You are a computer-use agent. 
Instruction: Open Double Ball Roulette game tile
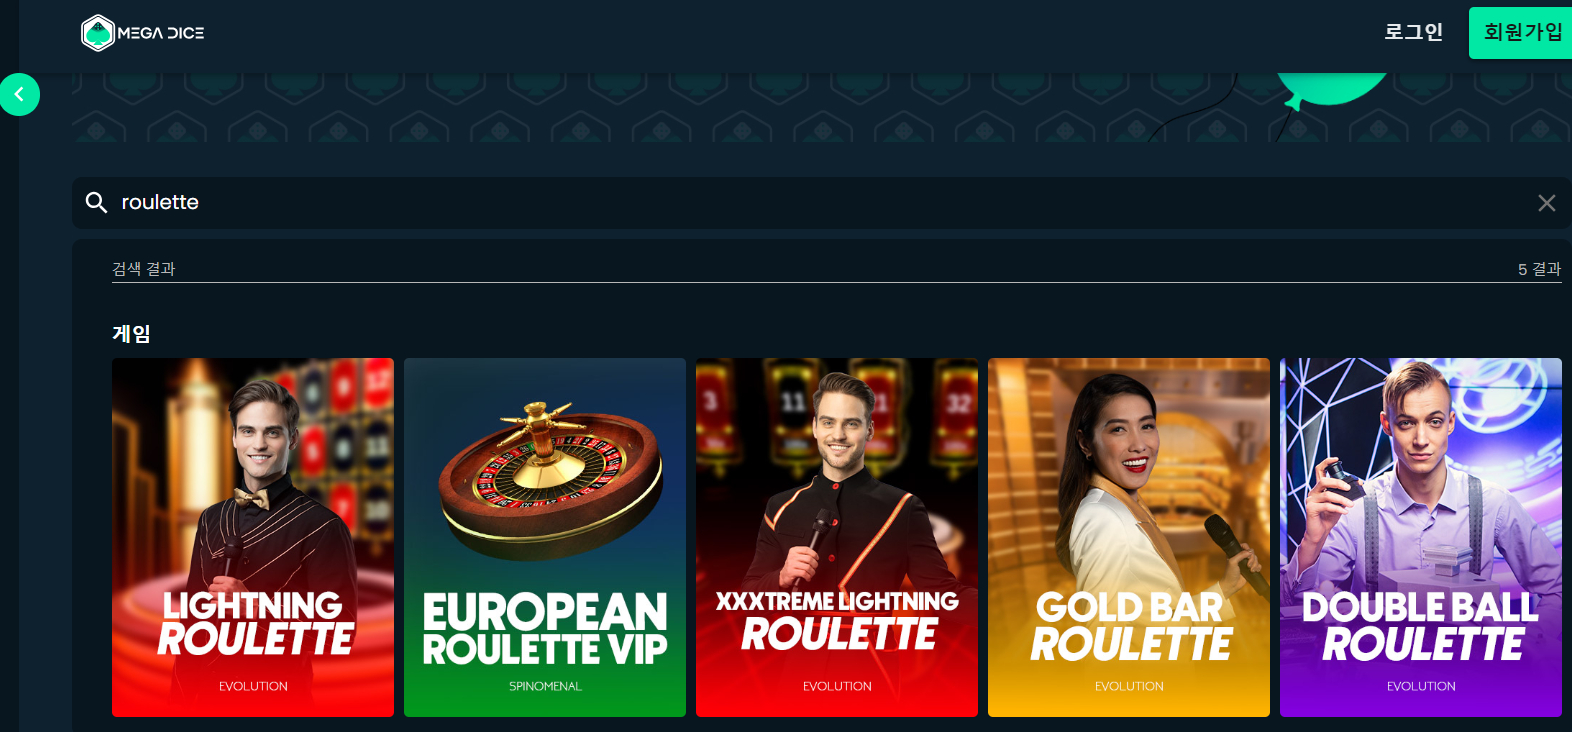(1421, 537)
